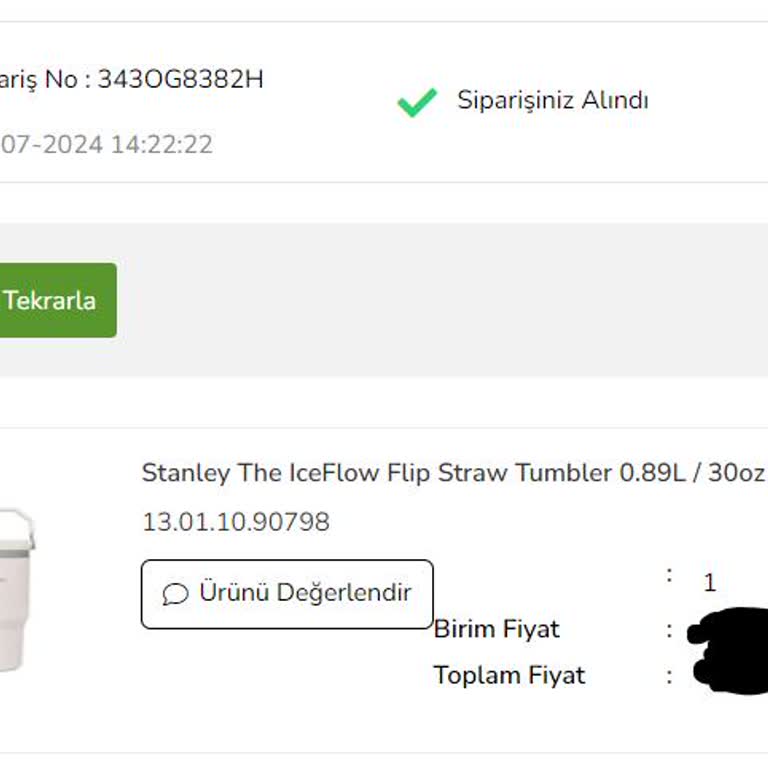Click the quantity value 1
The image size is (768, 768).
[710, 583]
